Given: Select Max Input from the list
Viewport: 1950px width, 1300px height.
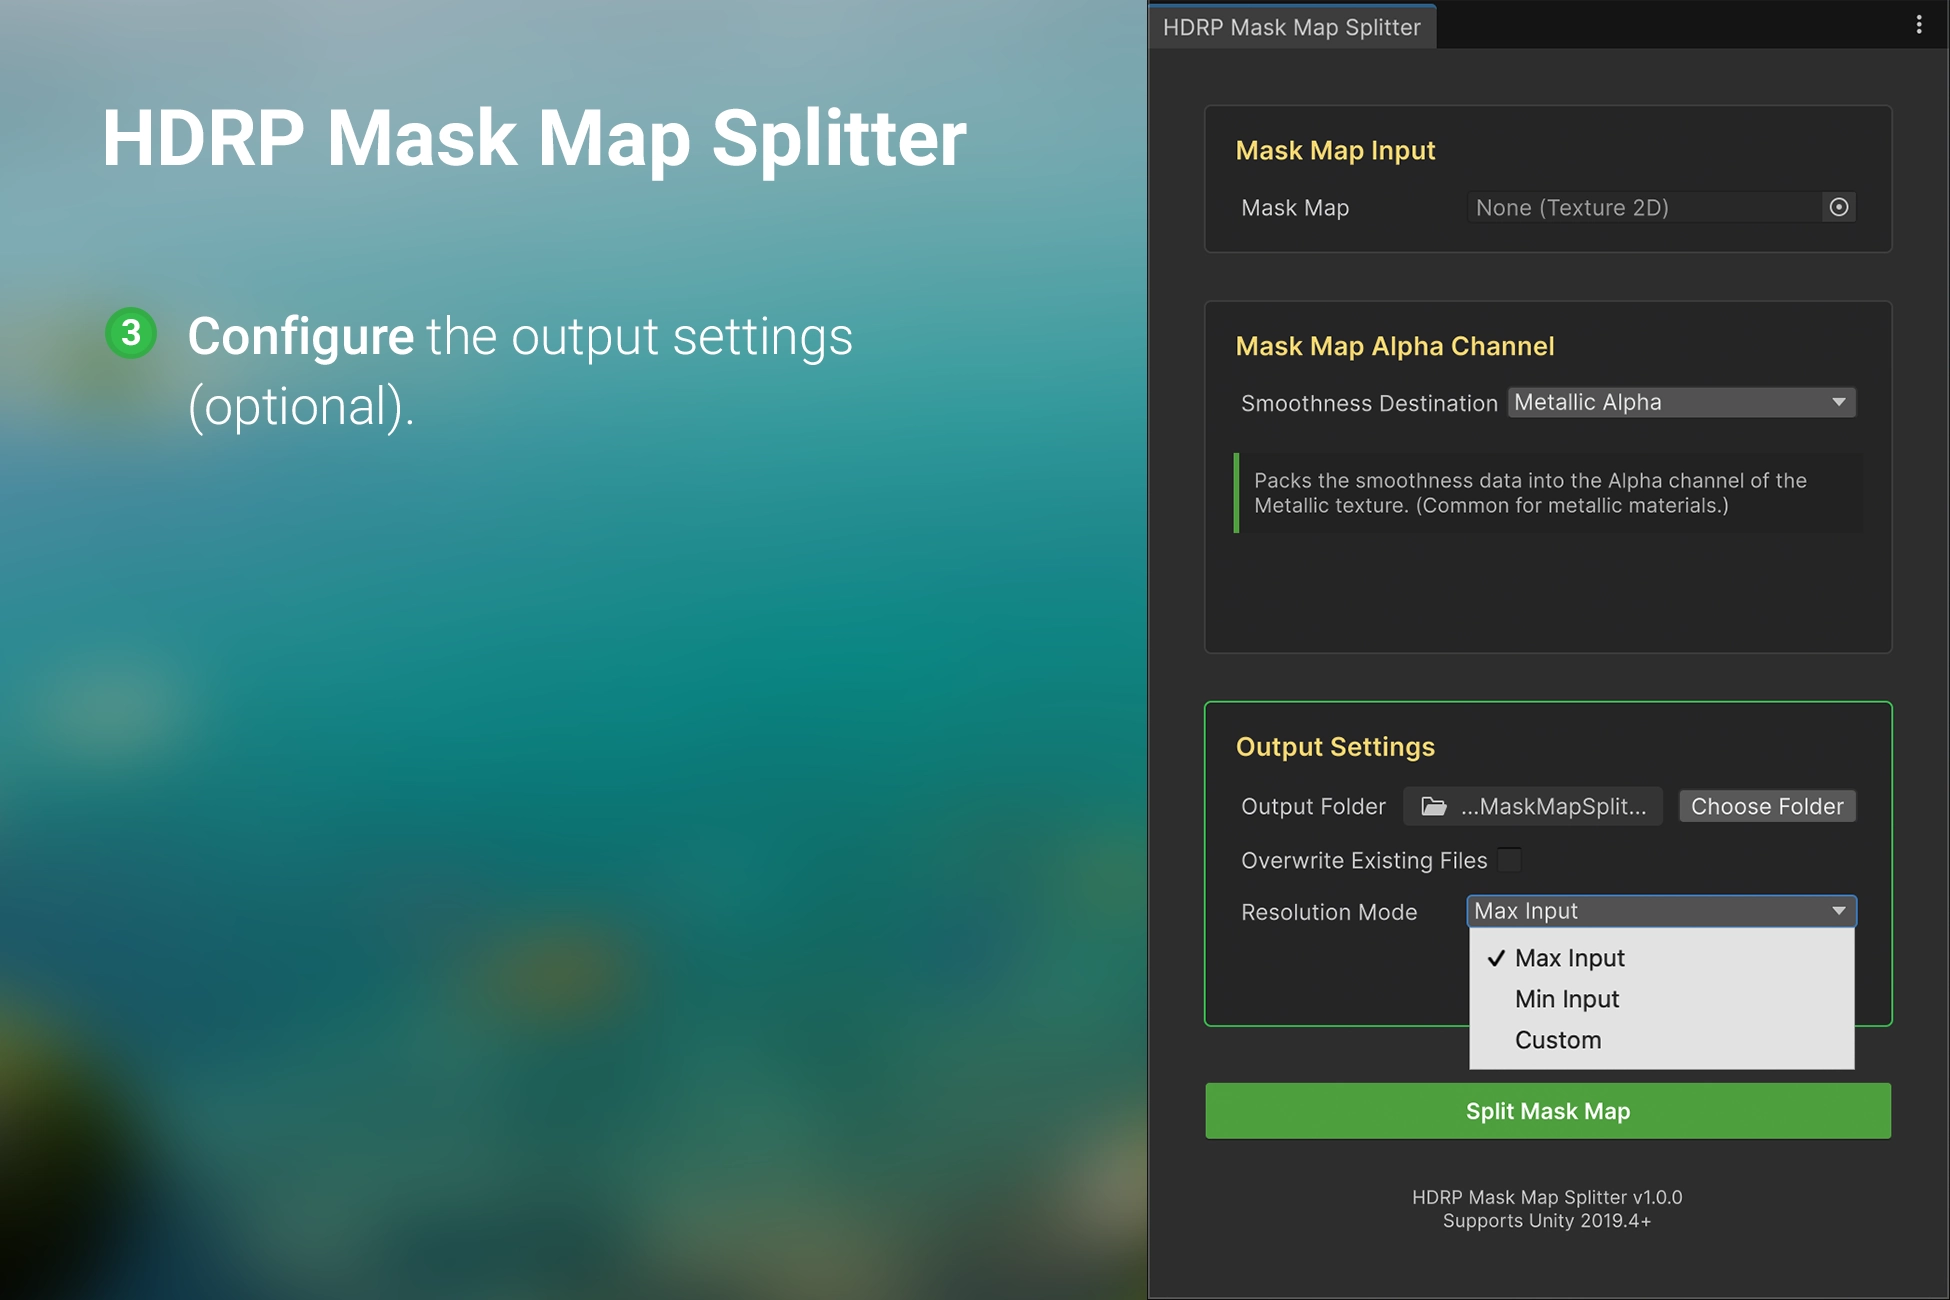Looking at the screenshot, I should [1570, 958].
